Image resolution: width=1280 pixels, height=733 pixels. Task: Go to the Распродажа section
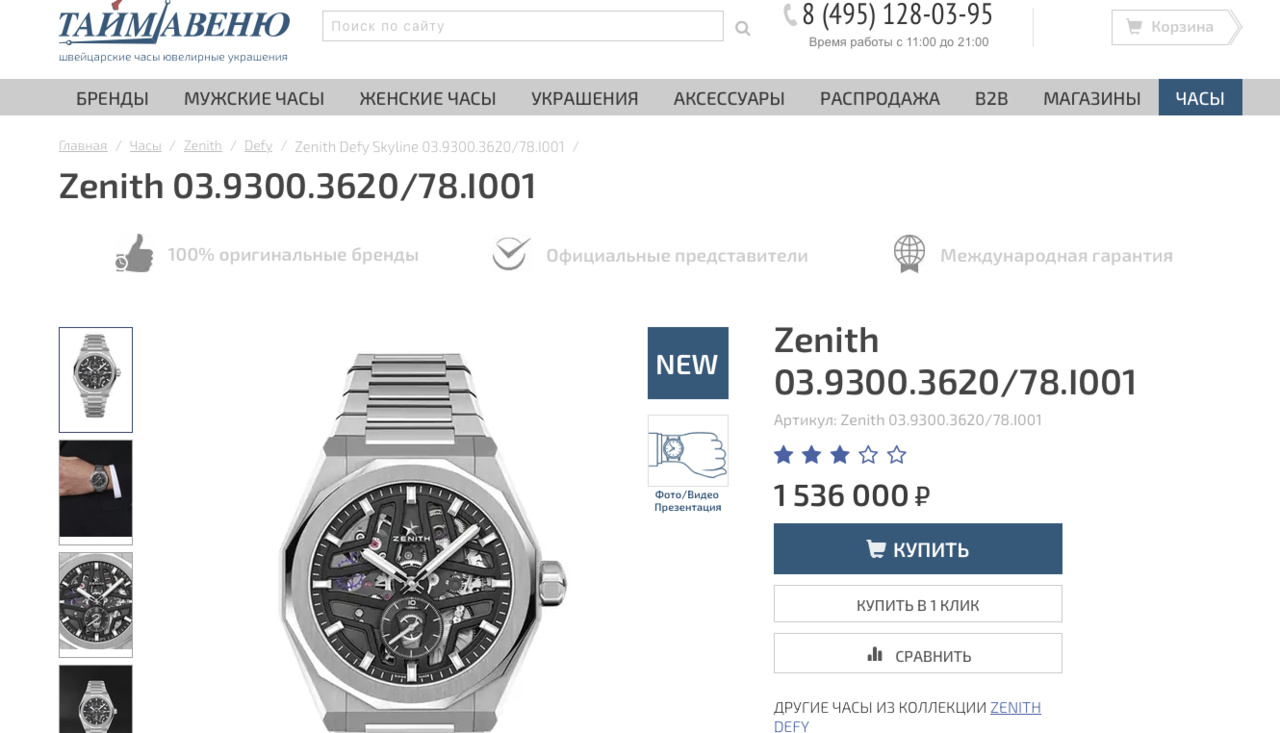[x=880, y=98]
